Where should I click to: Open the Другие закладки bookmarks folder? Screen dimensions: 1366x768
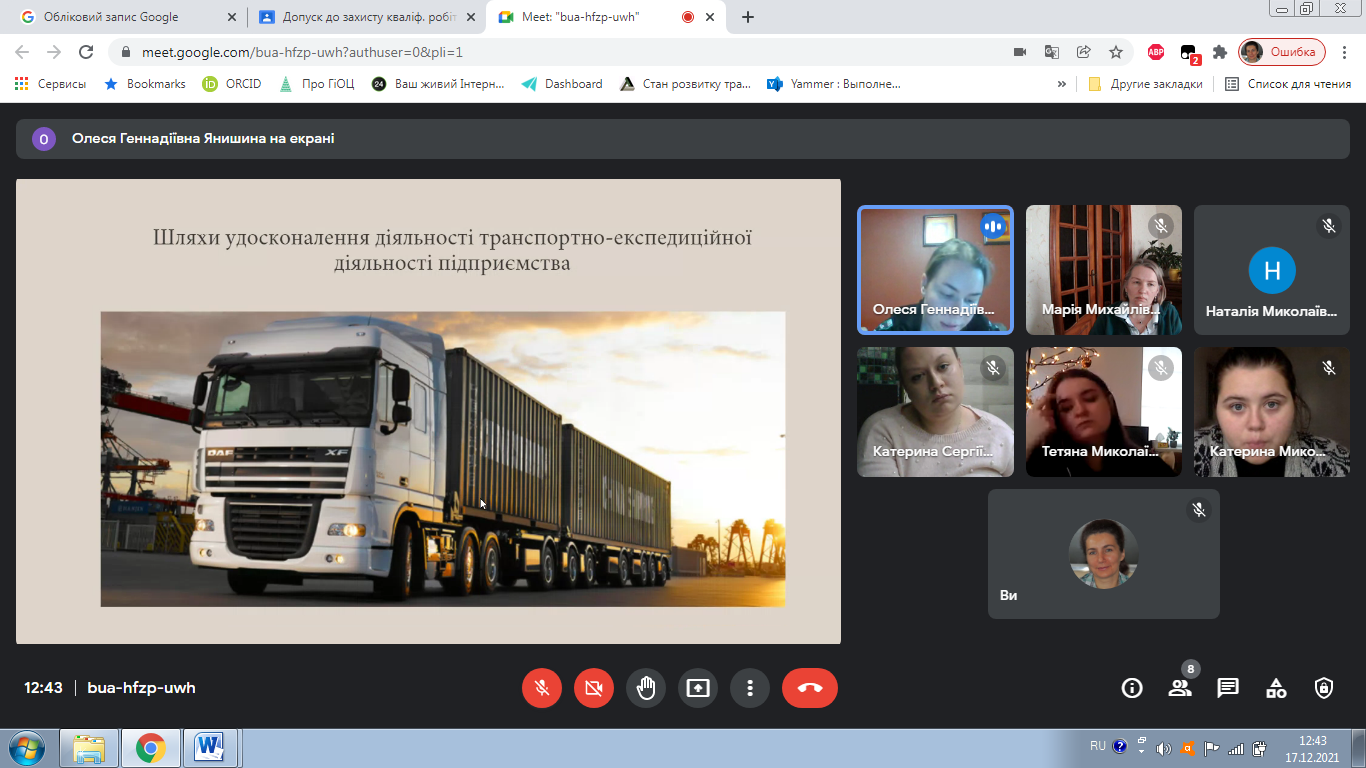[x=1145, y=84]
